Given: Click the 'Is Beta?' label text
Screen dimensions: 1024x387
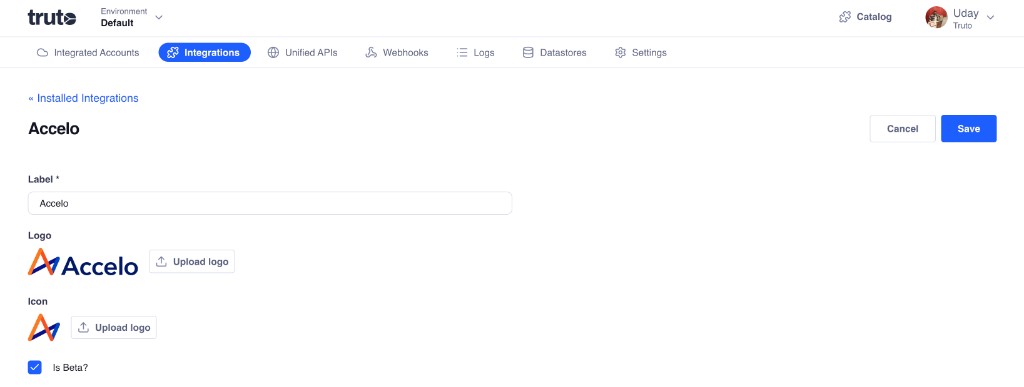Looking at the screenshot, I should point(71,368).
